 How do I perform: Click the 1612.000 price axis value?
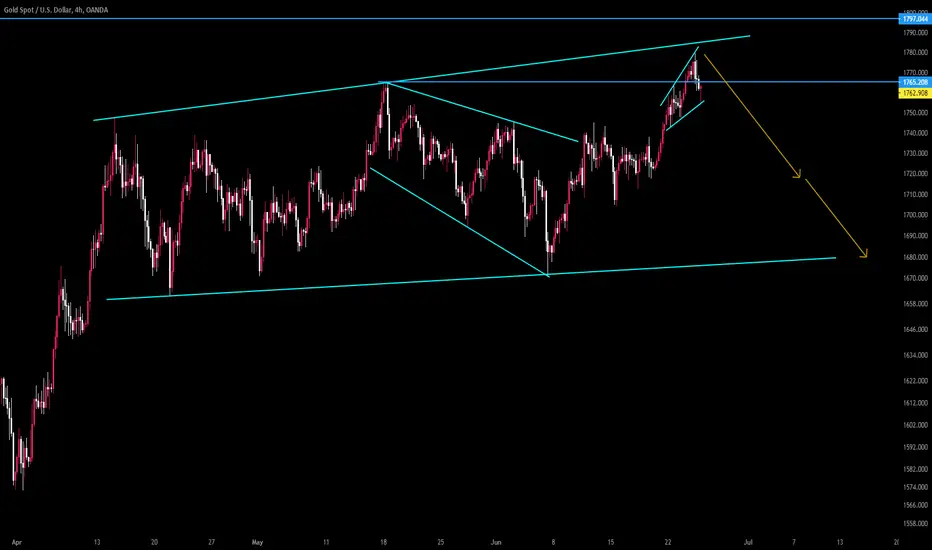[915, 403]
